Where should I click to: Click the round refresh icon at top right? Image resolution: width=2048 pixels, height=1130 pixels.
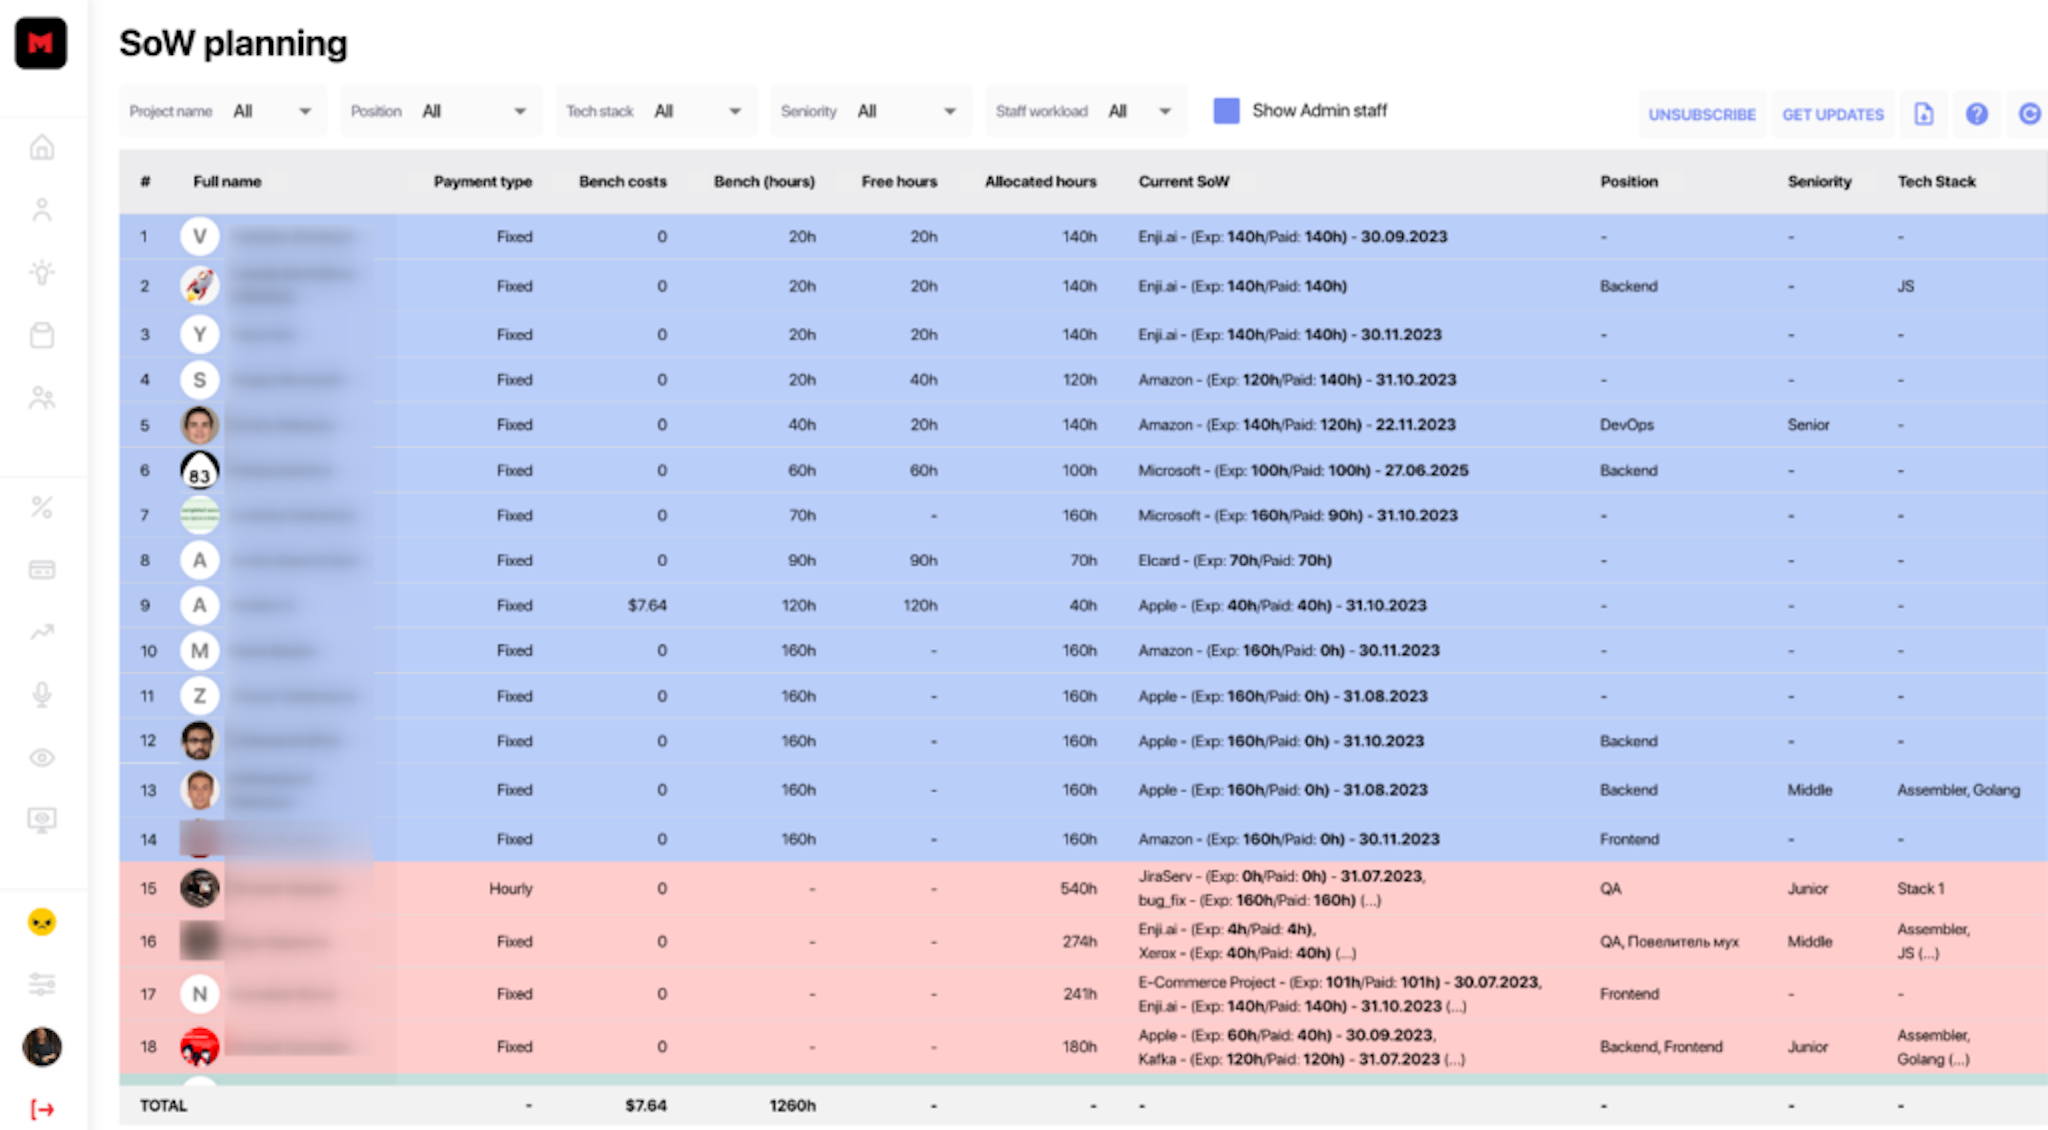pos(2029,114)
